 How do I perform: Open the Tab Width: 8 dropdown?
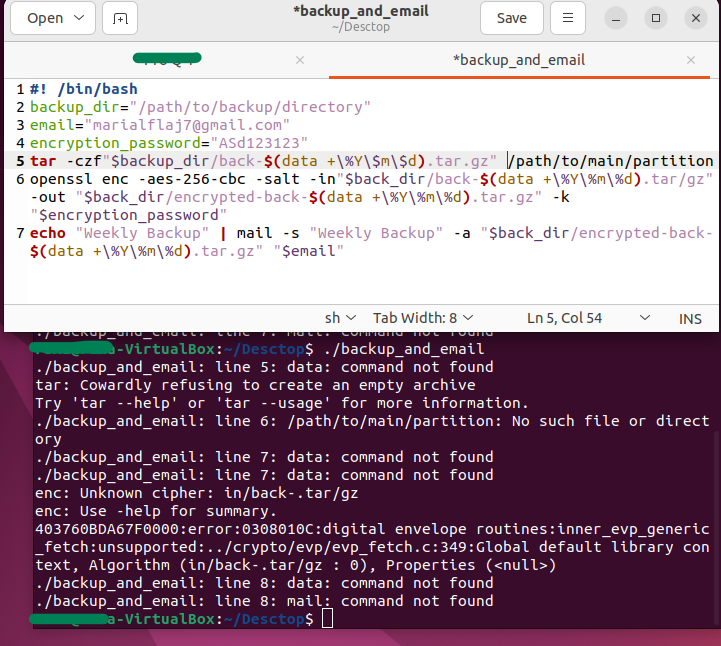pyautogui.click(x=423, y=318)
